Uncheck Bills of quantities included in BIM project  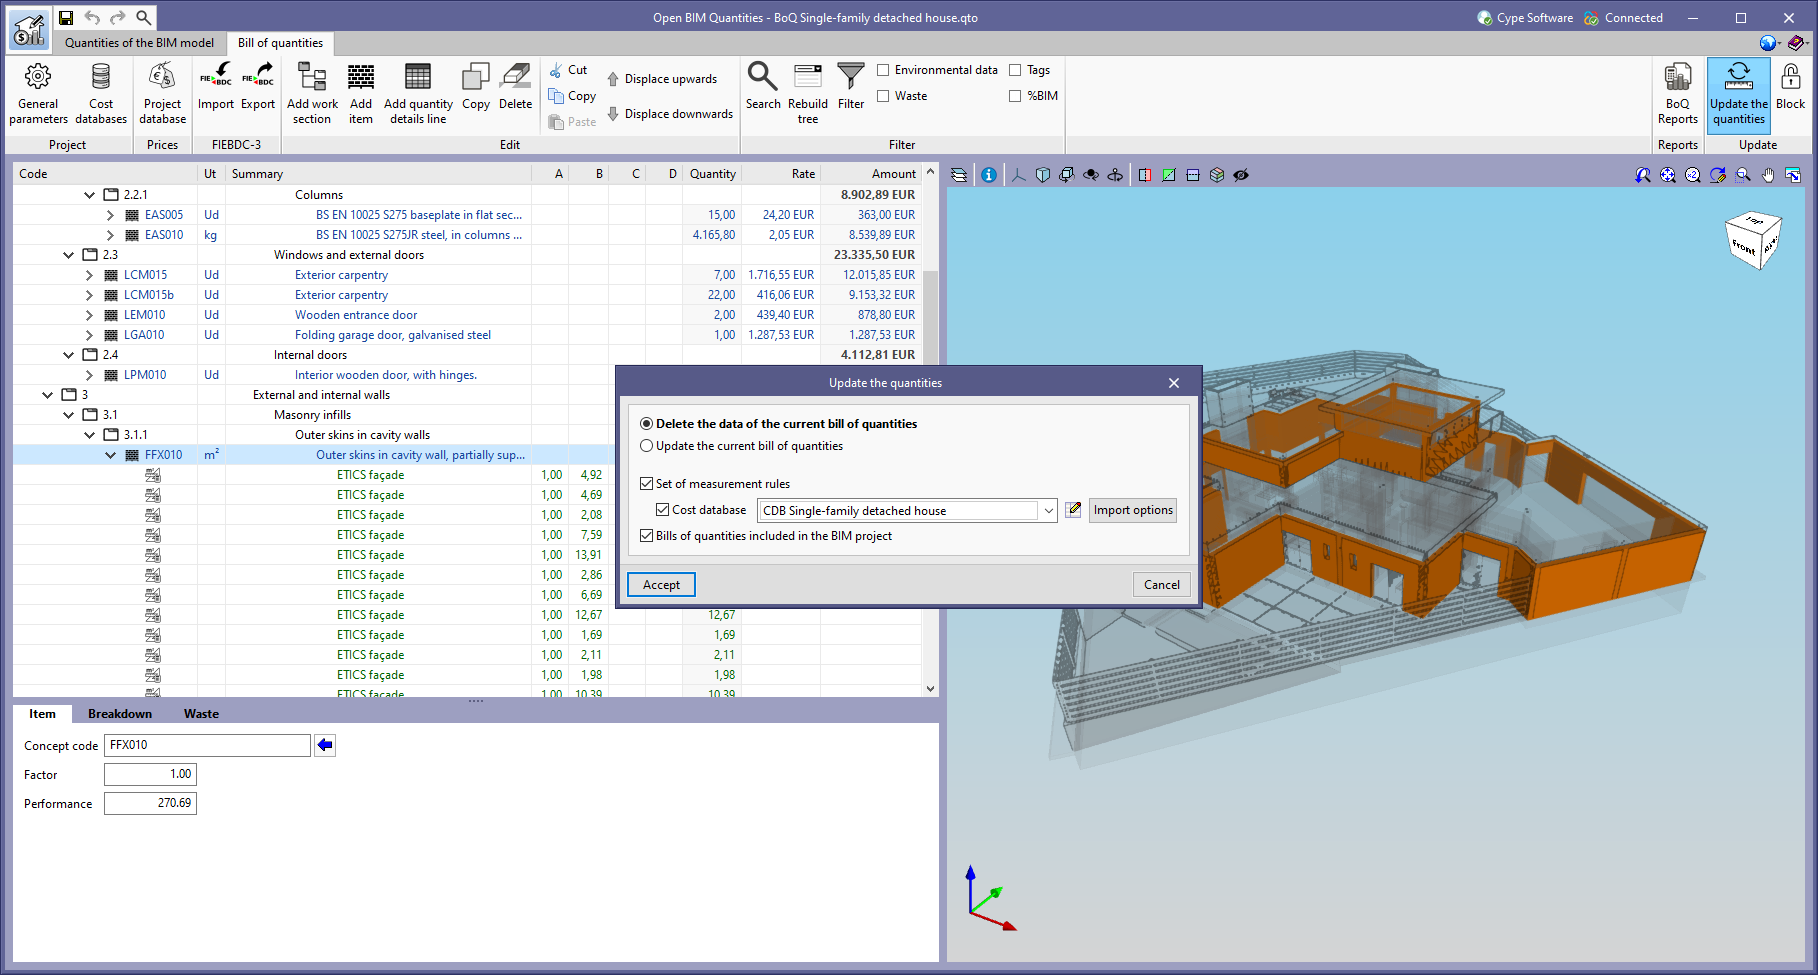(x=647, y=535)
